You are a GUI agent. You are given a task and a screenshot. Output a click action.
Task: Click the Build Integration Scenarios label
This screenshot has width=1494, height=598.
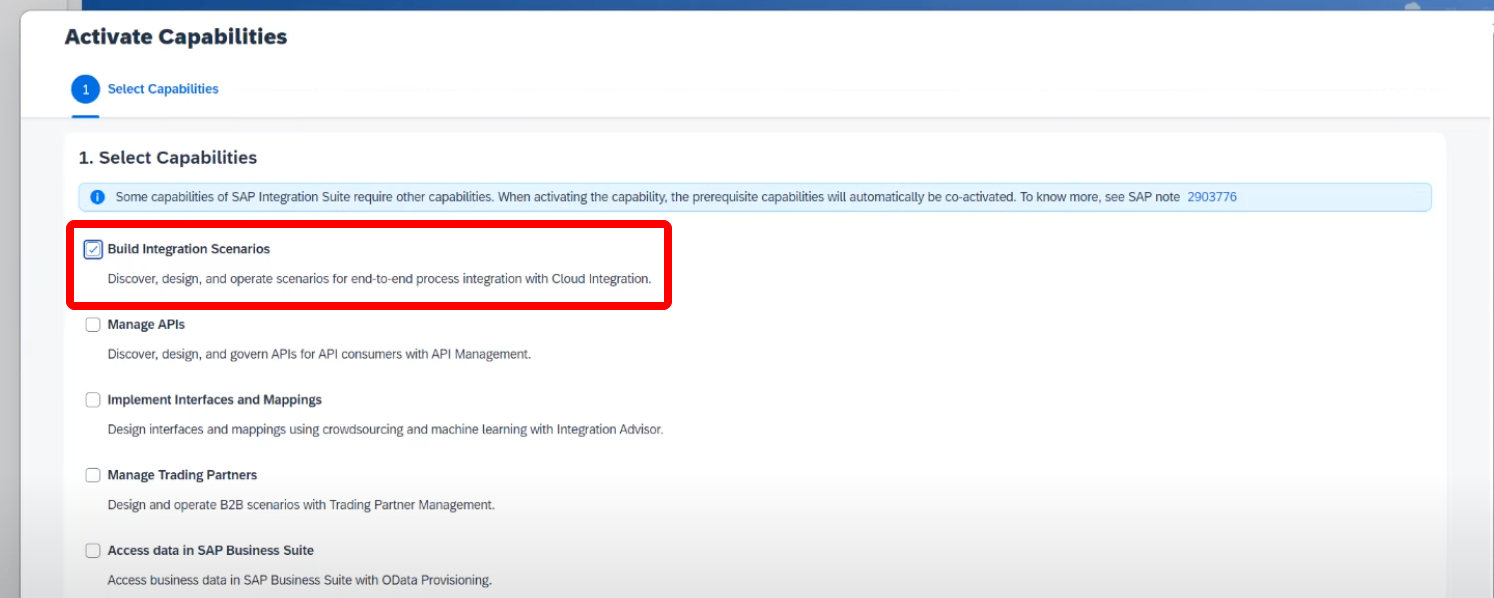click(189, 249)
